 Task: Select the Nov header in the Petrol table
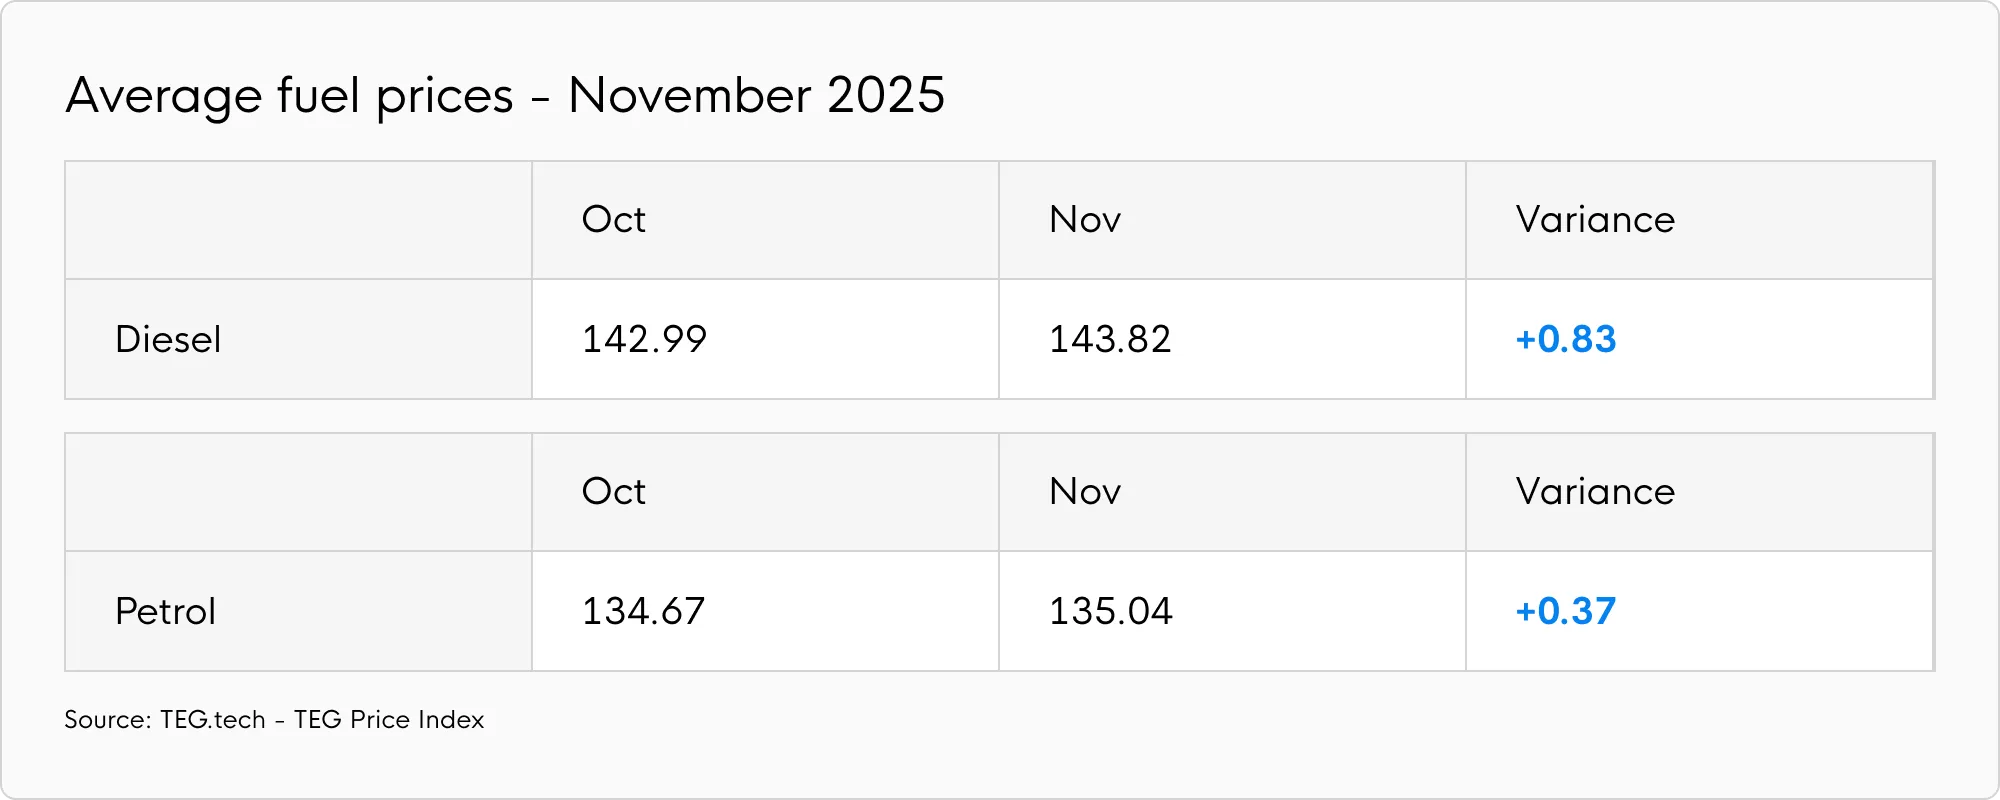(1085, 492)
